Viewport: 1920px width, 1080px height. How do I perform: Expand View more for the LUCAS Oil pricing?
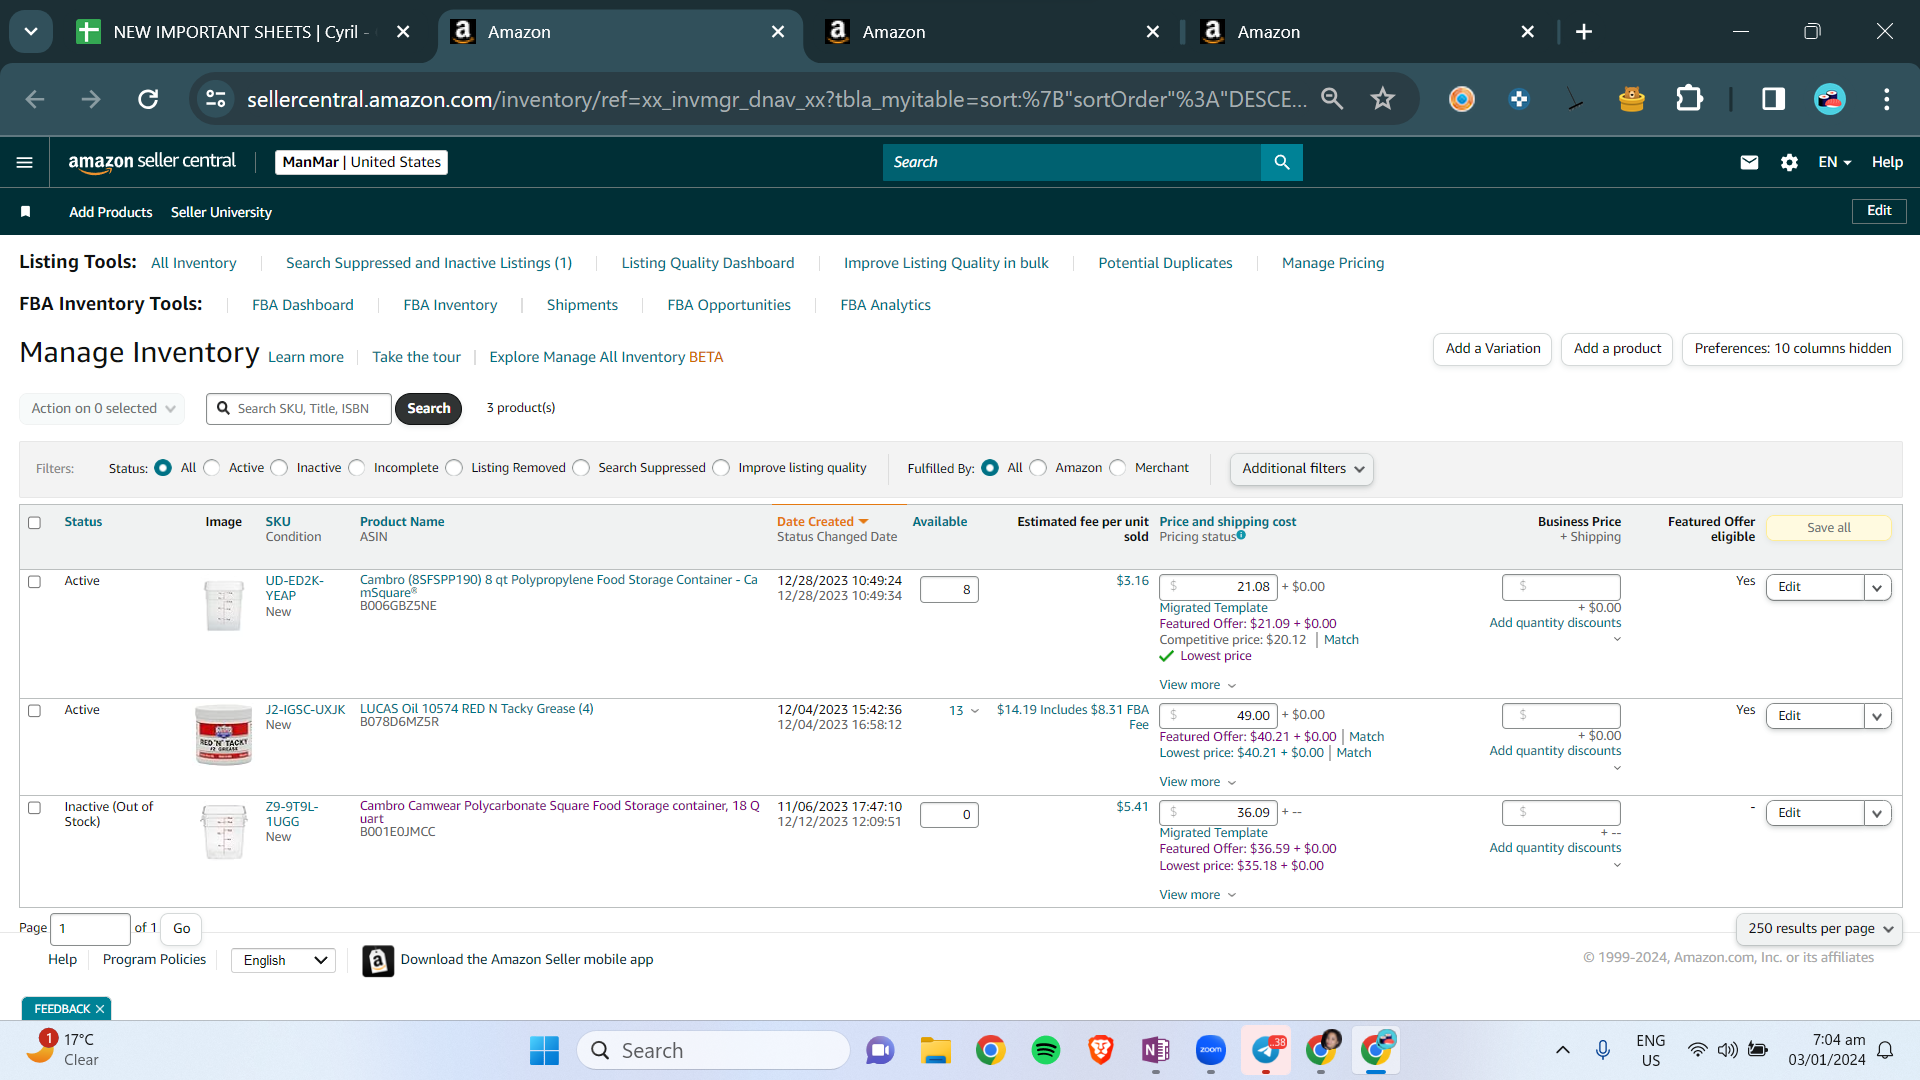click(x=1198, y=782)
